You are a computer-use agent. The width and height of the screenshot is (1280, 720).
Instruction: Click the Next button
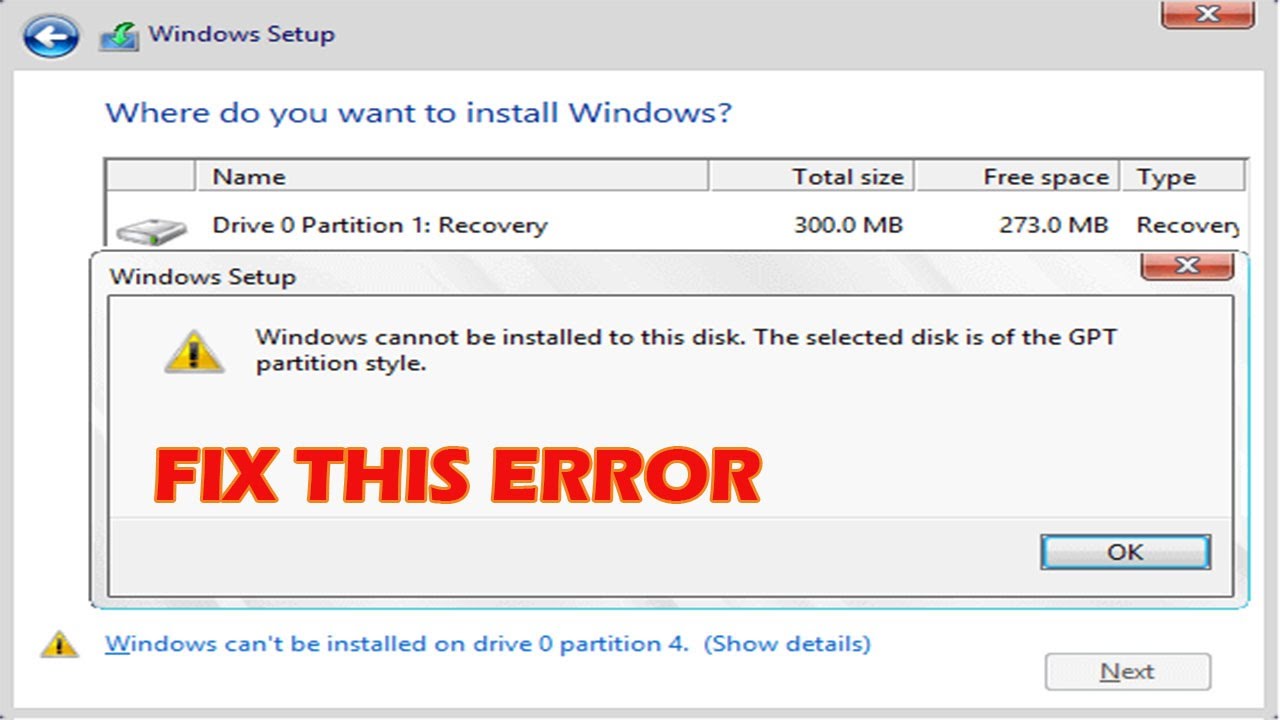tap(1127, 672)
